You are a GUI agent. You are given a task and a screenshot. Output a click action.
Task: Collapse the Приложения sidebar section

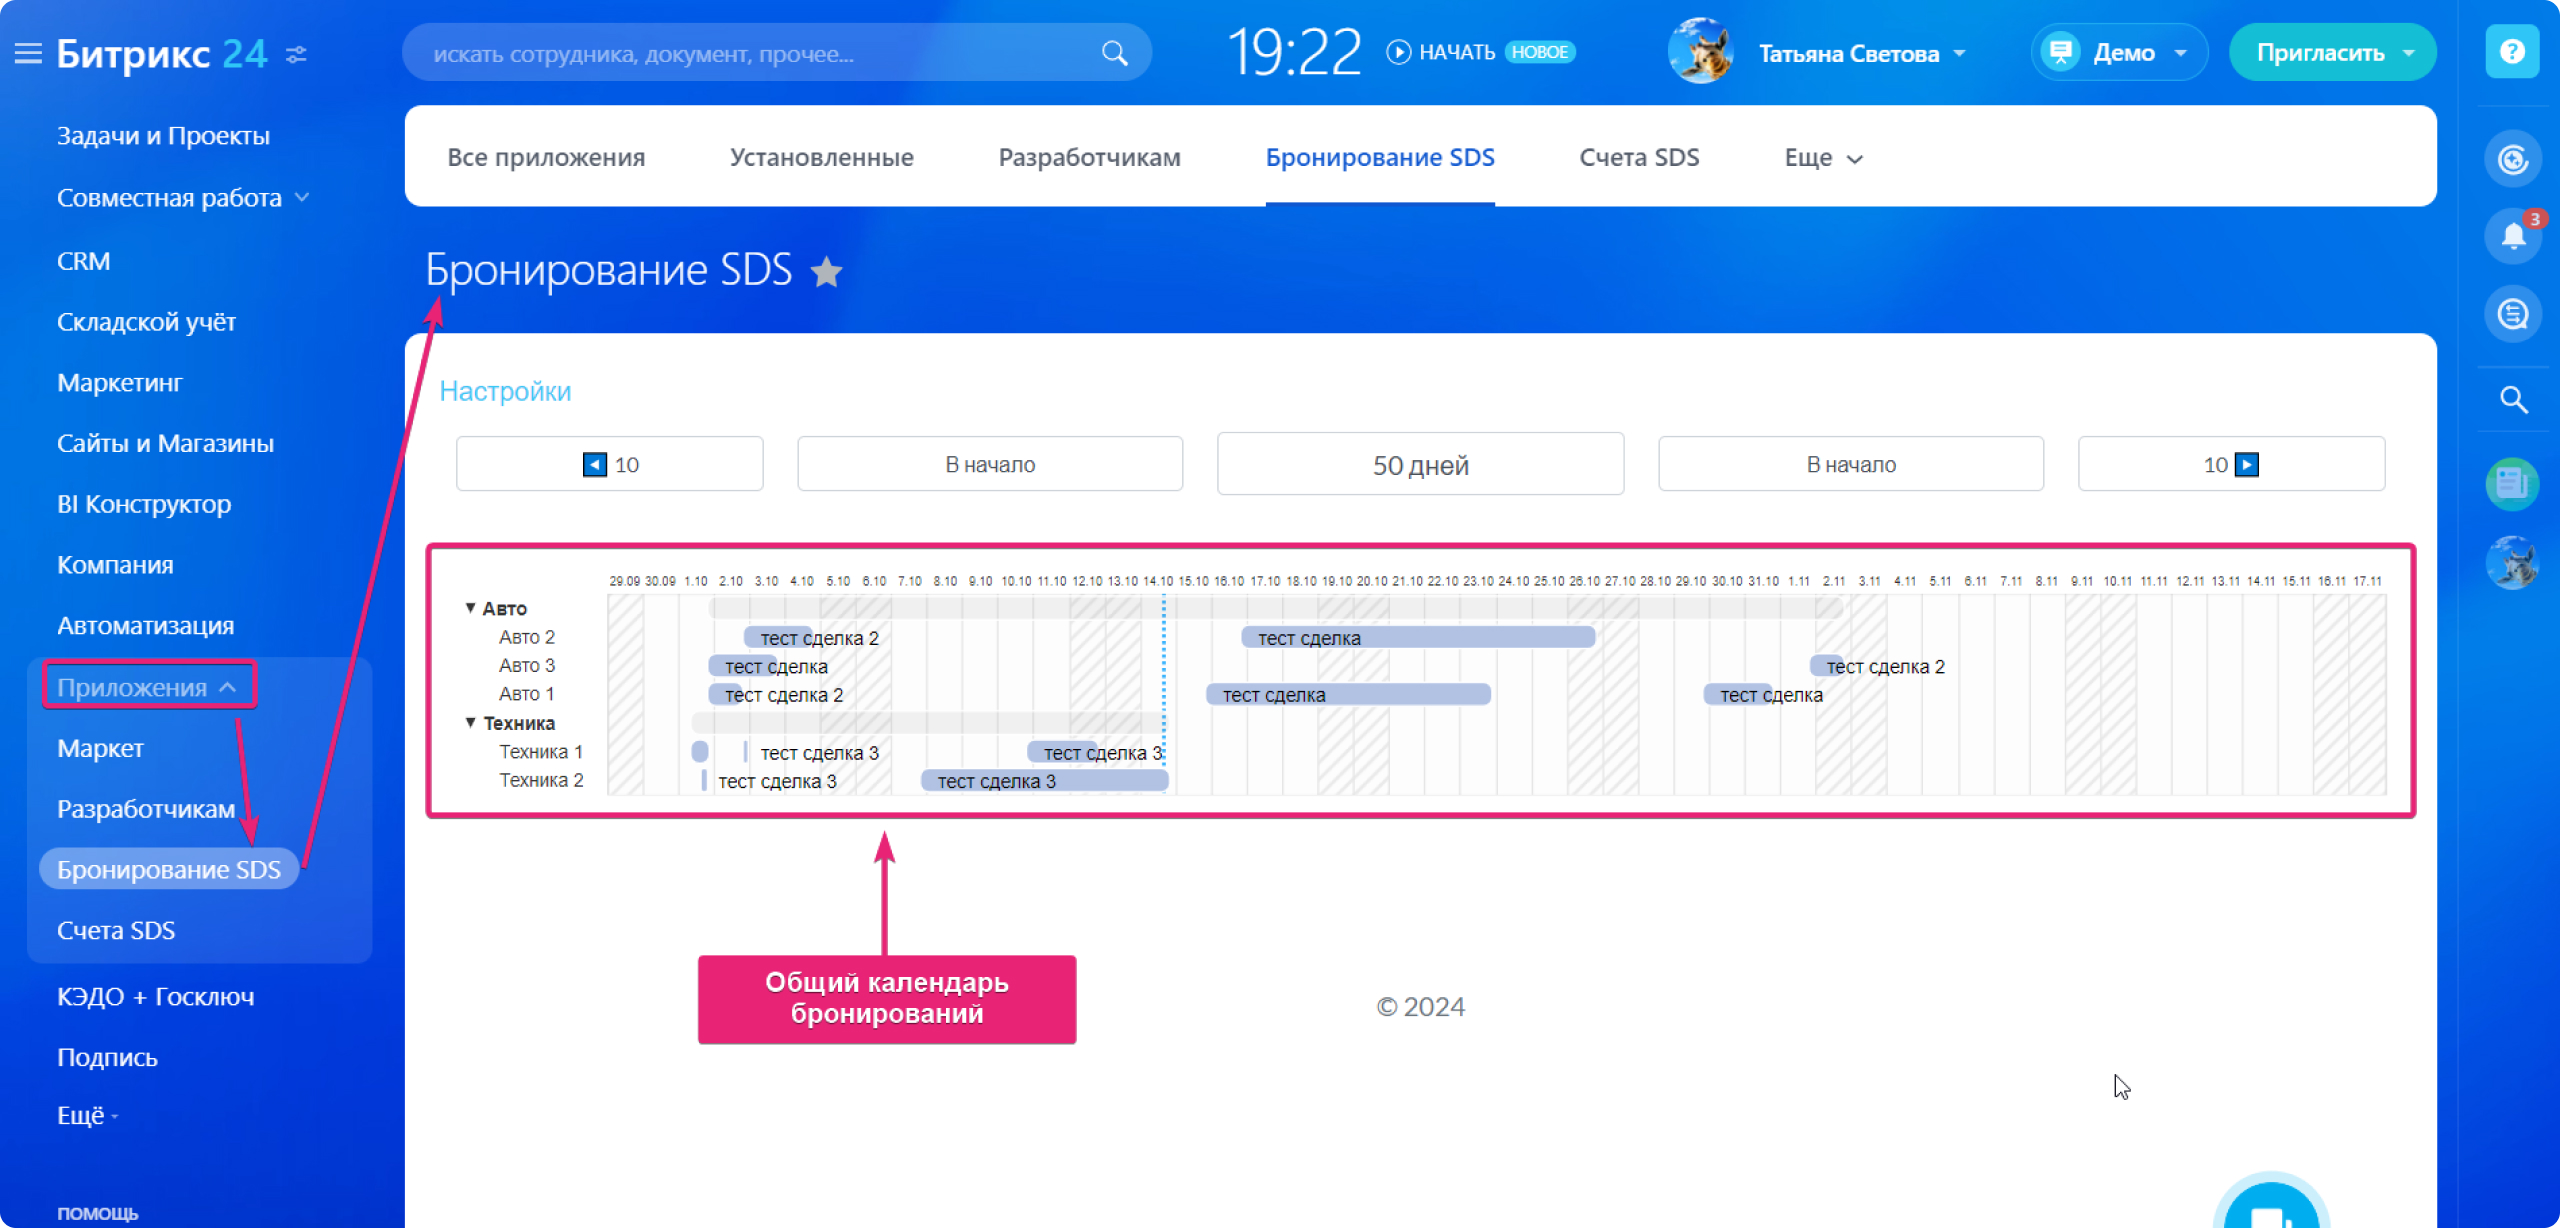pyautogui.click(x=228, y=687)
